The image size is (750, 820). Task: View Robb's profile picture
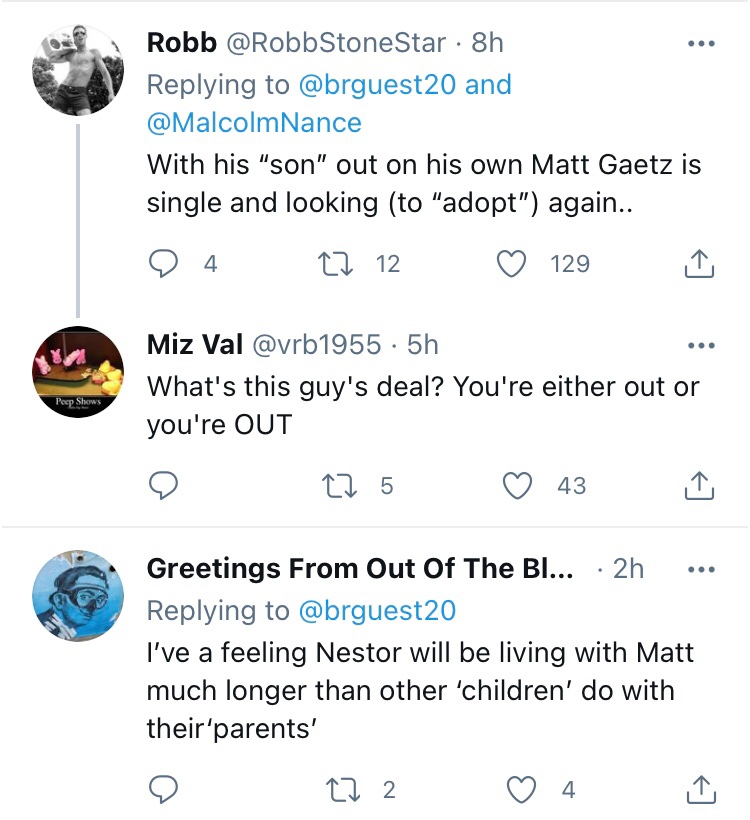[78, 70]
